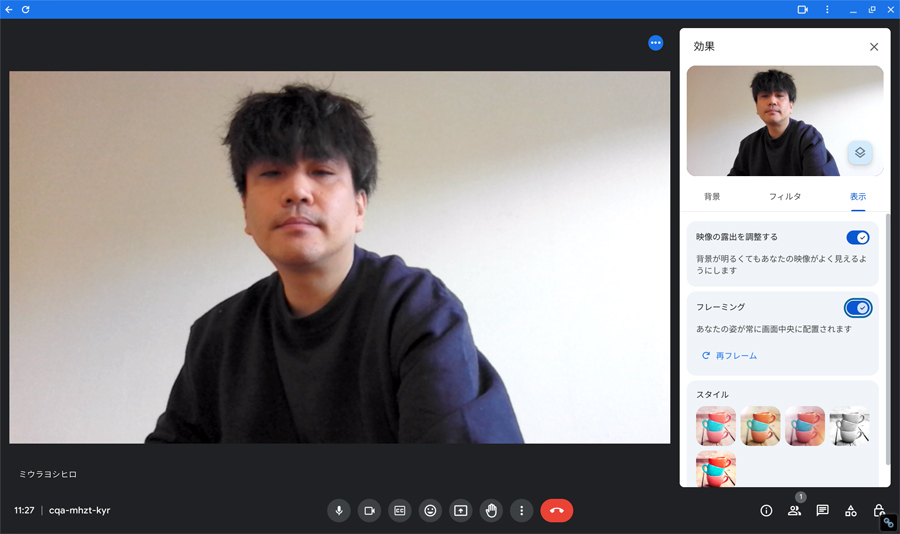The width and height of the screenshot is (900, 534).
Task: Open host controls lock icon
Action: [x=878, y=510]
